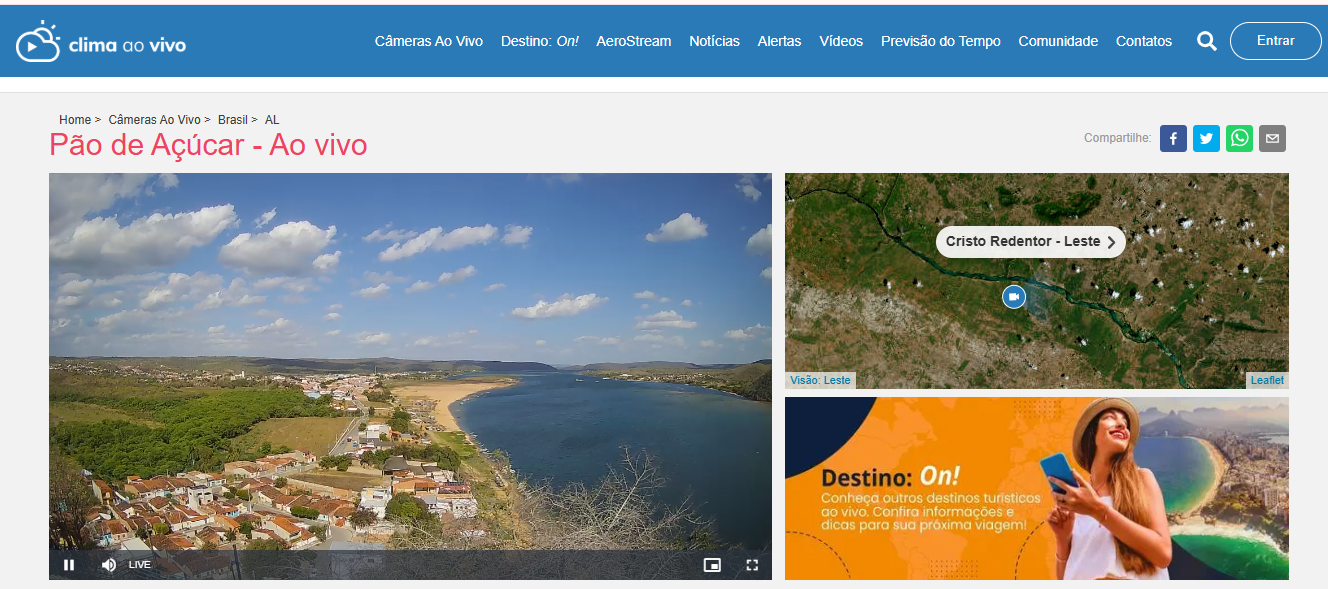The height and width of the screenshot is (589, 1328).
Task: Click the LIVE indicator on the player
Action: coord(139,565)
